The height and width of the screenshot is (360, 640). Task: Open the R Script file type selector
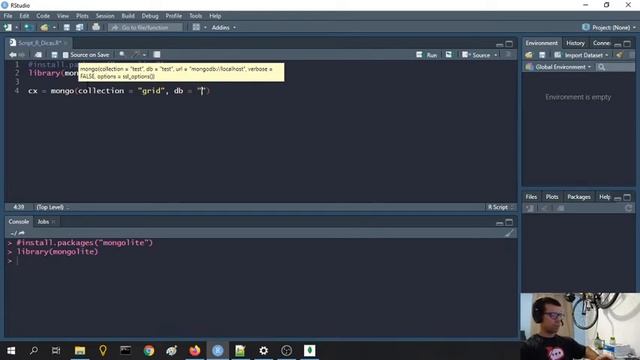click(x=500, y=207)
